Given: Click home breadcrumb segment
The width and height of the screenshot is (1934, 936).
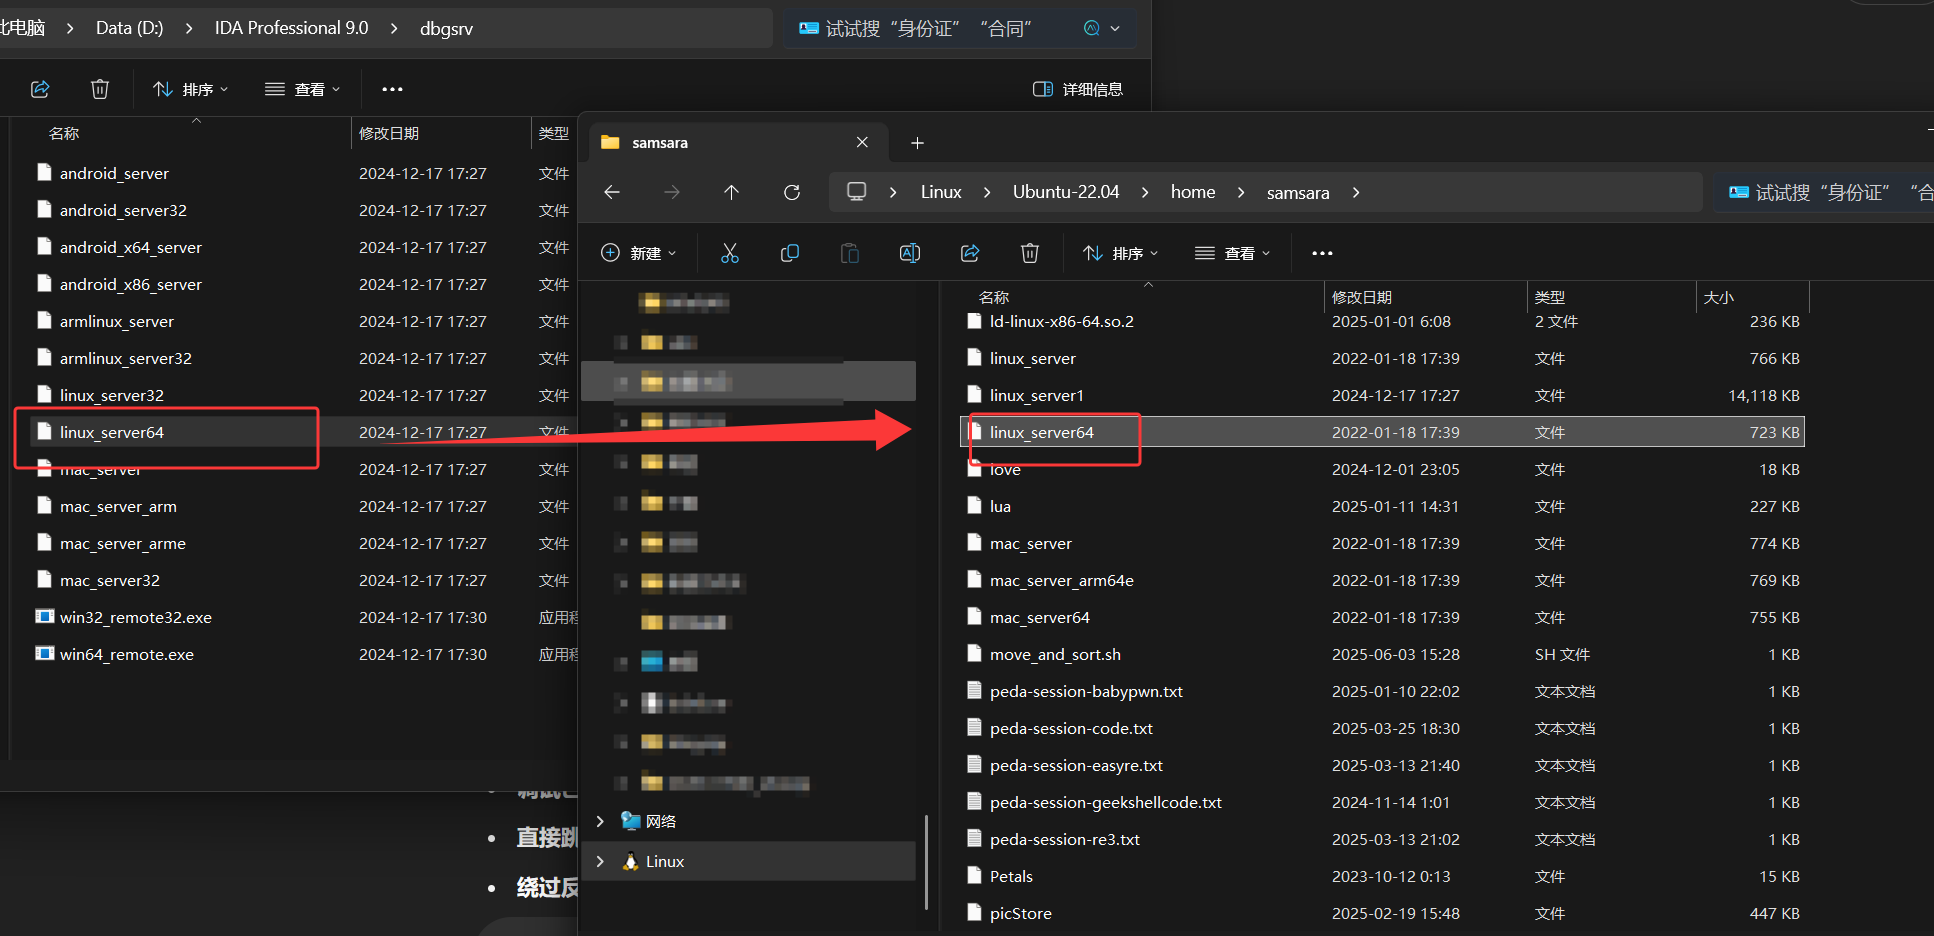Looking at the screenshot, I should coord(1193,192).
